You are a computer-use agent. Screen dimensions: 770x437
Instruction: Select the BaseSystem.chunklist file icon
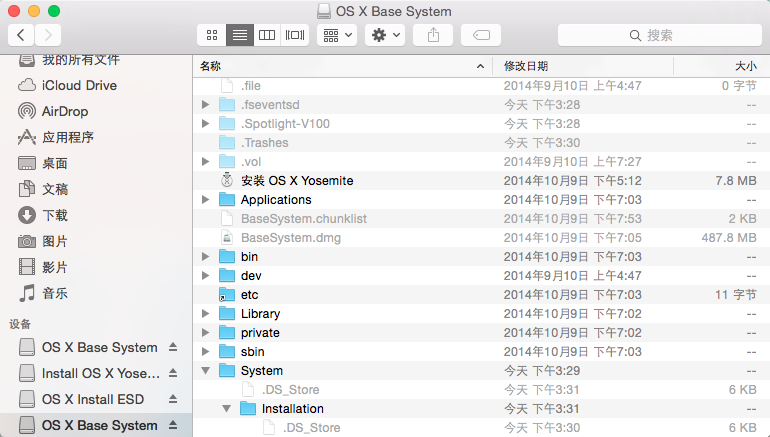coord(227,218)
